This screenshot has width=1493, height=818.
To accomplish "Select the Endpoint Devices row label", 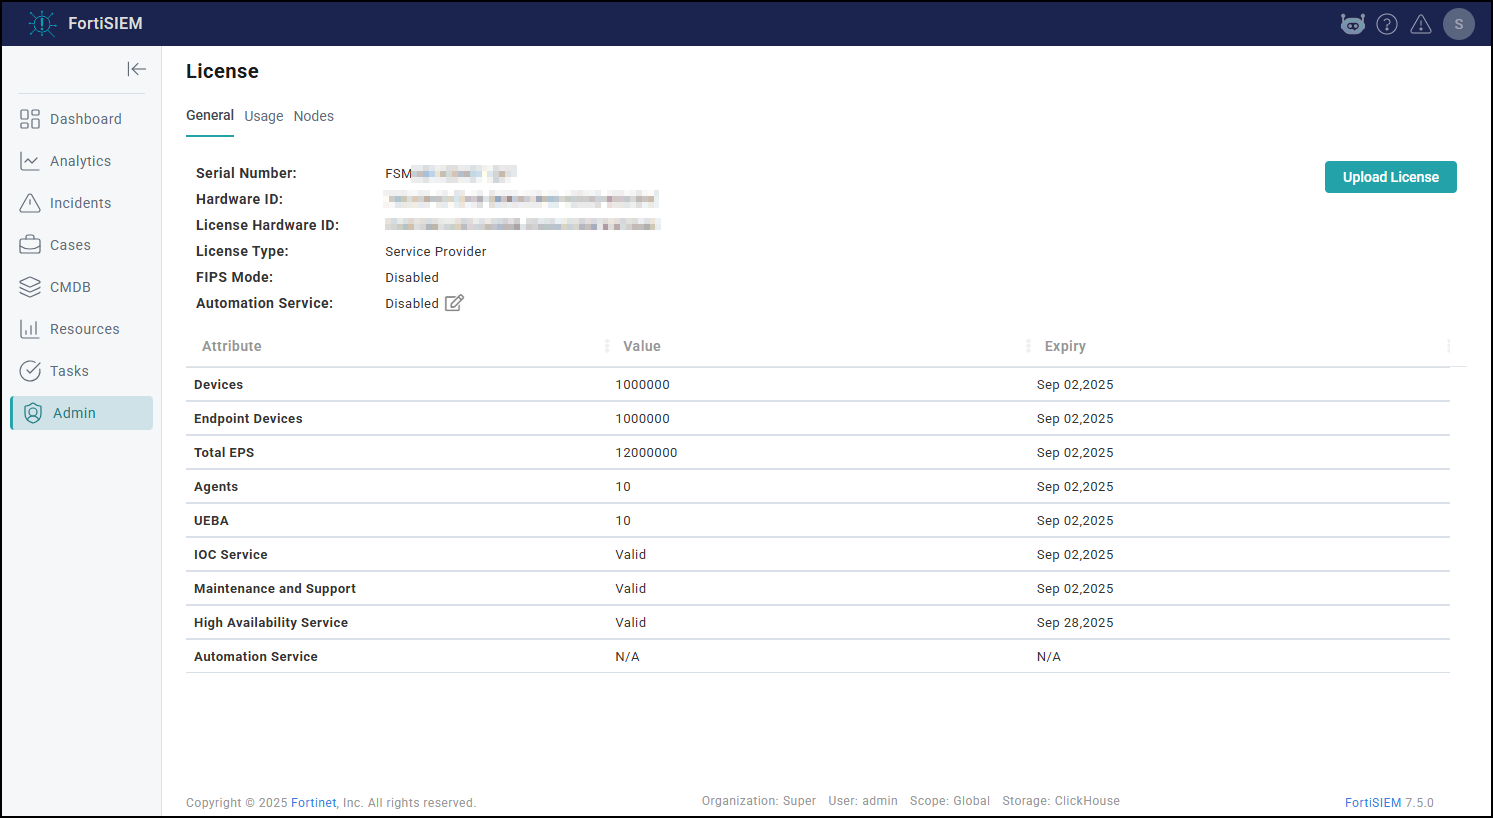I will [x=248, y=419].
